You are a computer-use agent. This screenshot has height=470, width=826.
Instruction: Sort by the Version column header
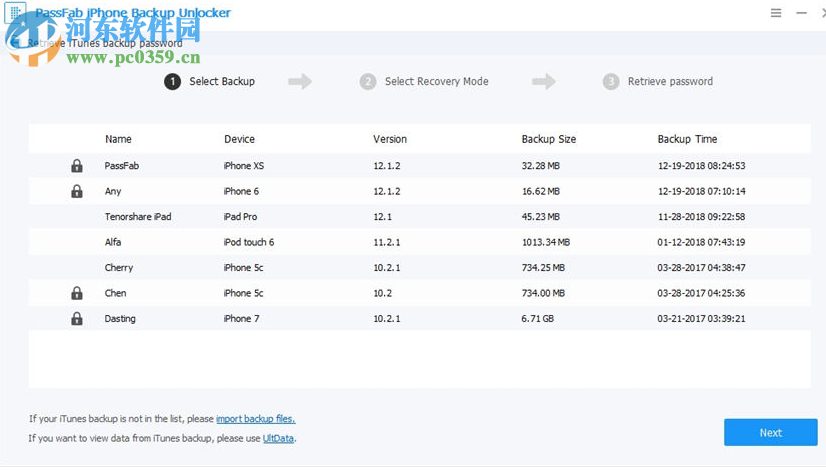coord(390,139)
